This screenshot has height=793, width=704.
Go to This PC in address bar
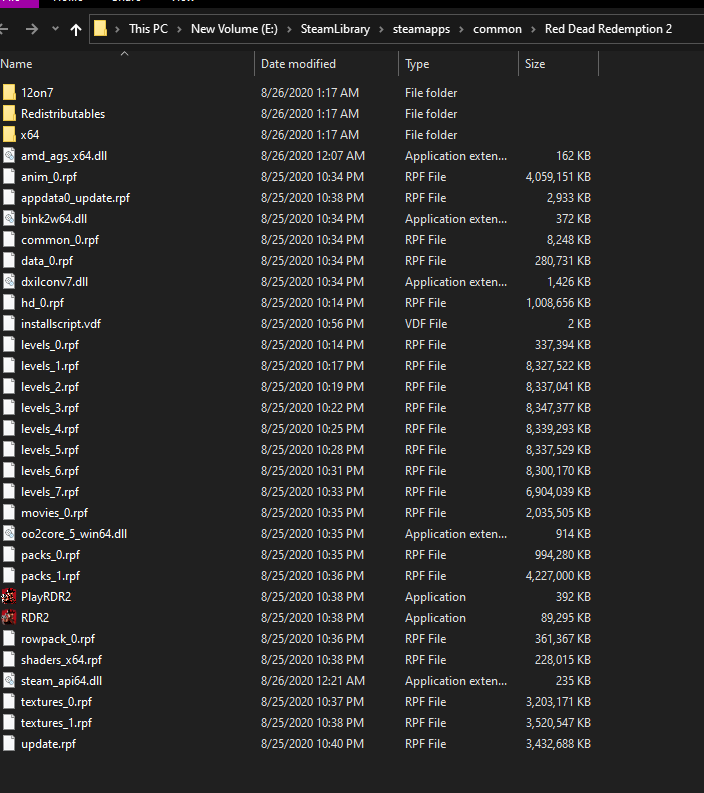[148, 29]
